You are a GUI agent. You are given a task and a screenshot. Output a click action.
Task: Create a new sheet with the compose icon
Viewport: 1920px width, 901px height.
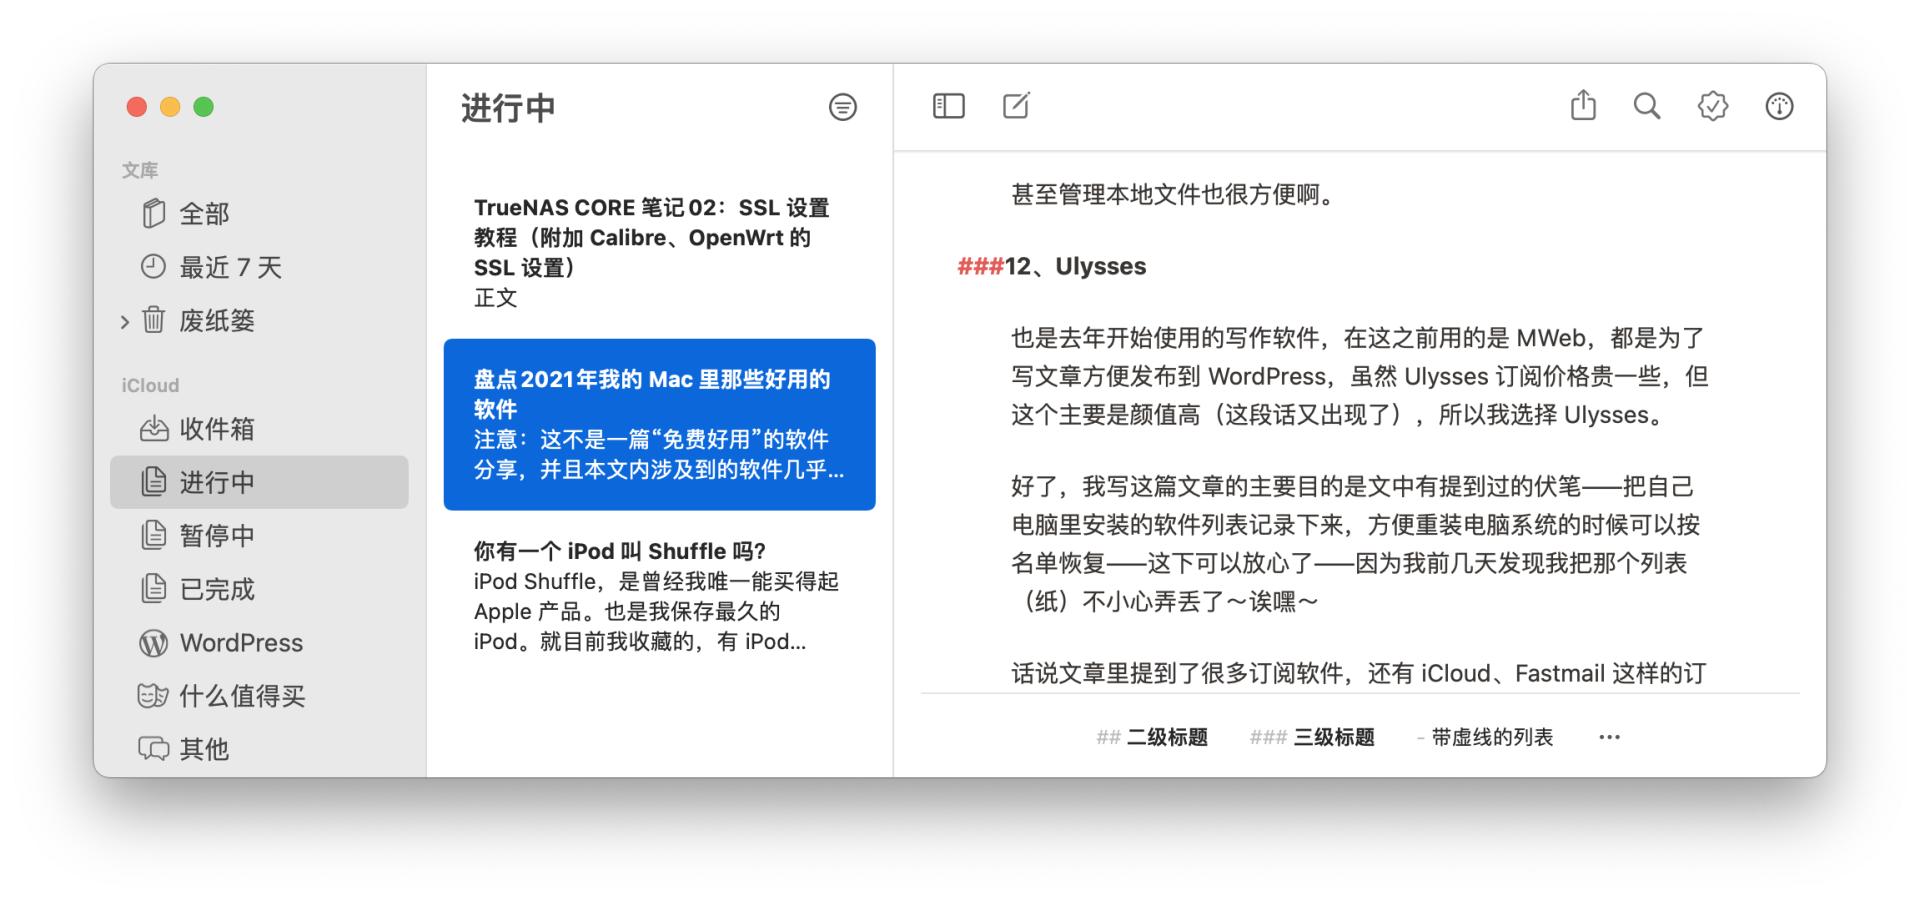coord(1016,105)
